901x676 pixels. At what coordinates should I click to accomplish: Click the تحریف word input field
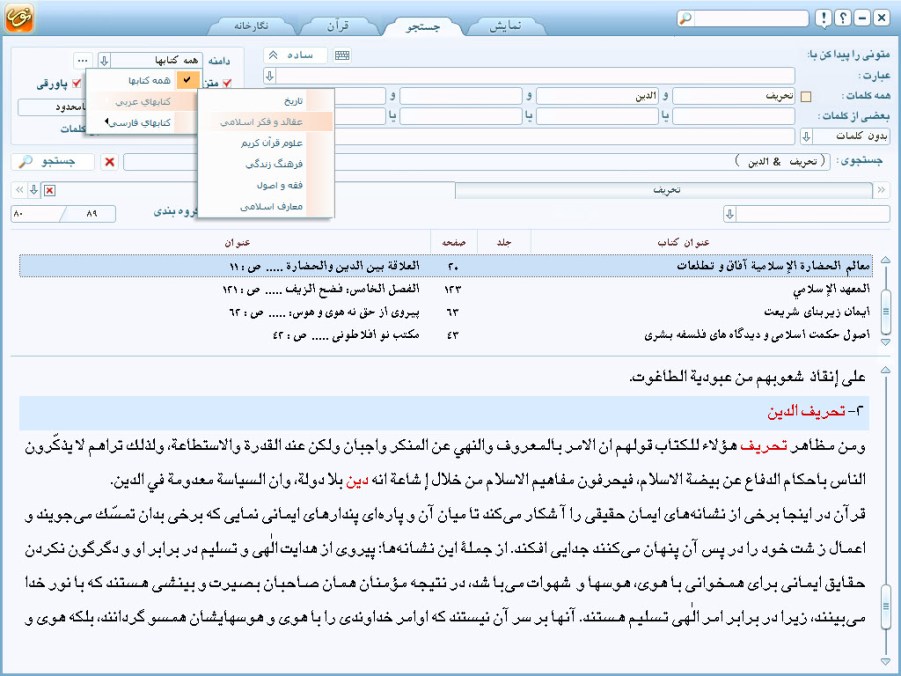(734, 96)
